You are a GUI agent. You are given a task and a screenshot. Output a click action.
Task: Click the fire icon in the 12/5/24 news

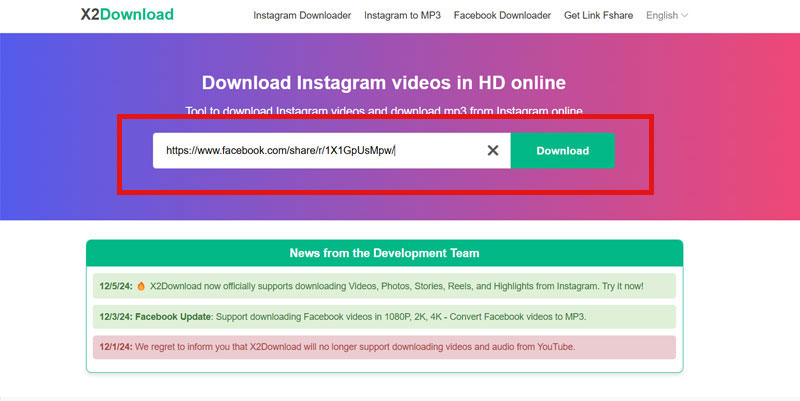141,286
